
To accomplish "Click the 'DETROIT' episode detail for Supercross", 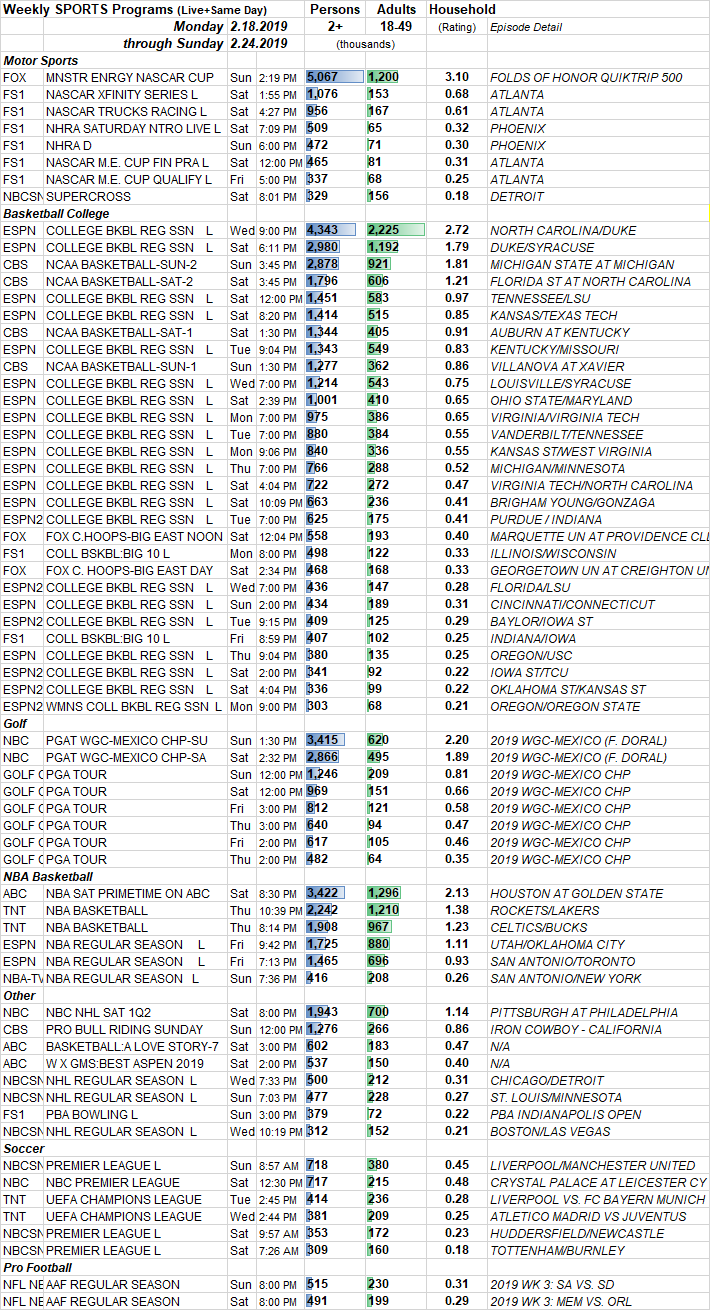I will pos(517,196).
